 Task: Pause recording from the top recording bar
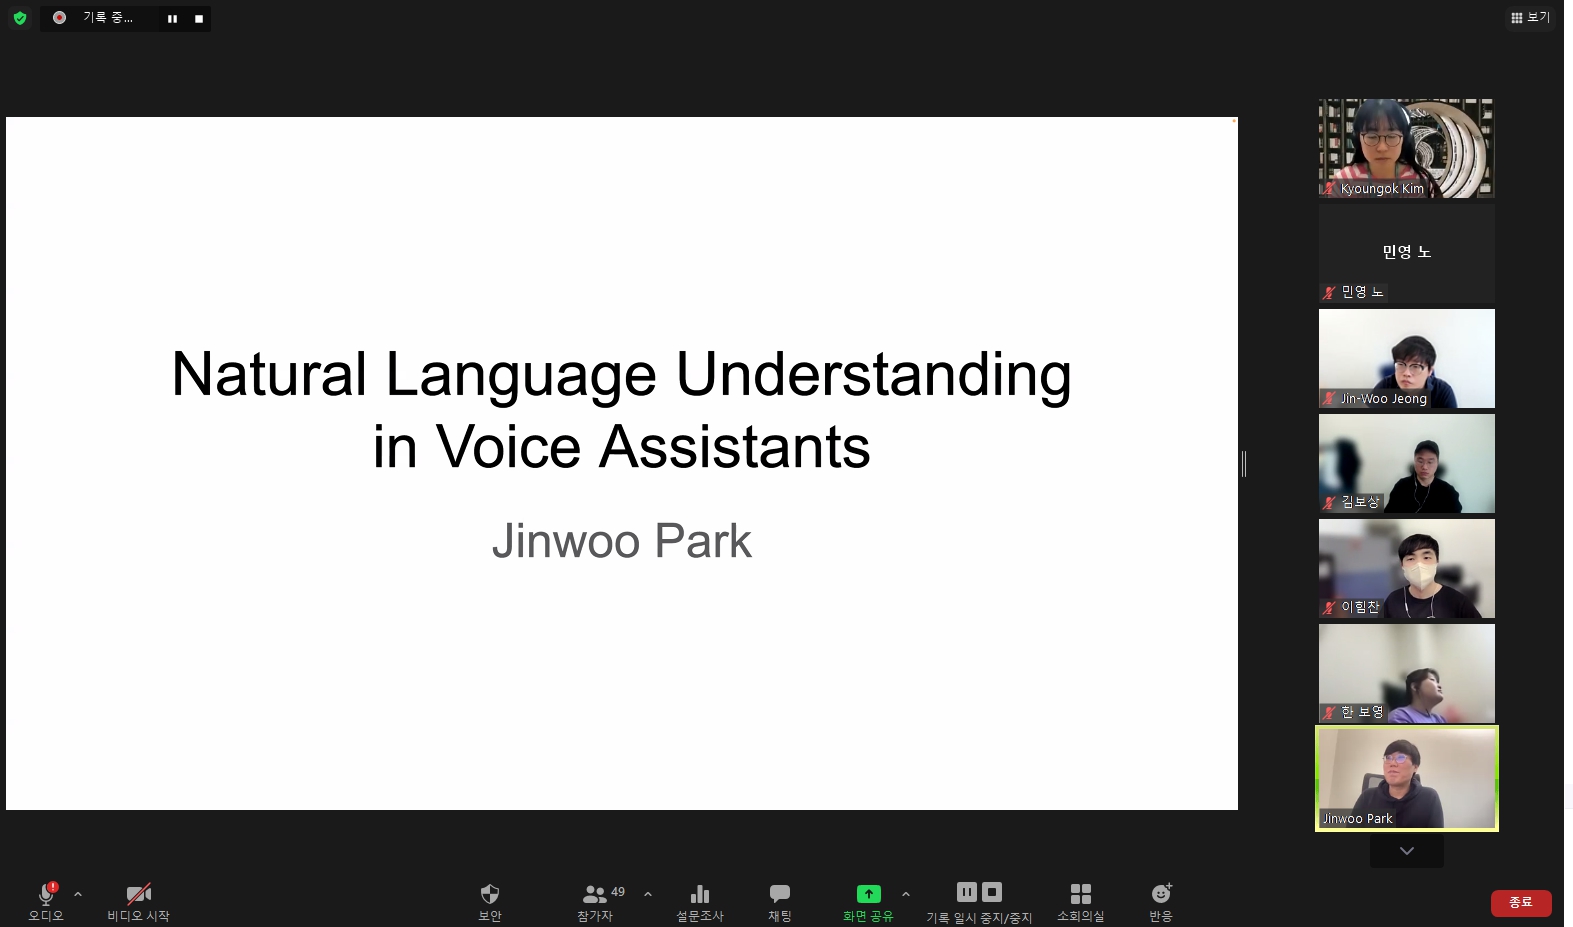tap(172, 19)
